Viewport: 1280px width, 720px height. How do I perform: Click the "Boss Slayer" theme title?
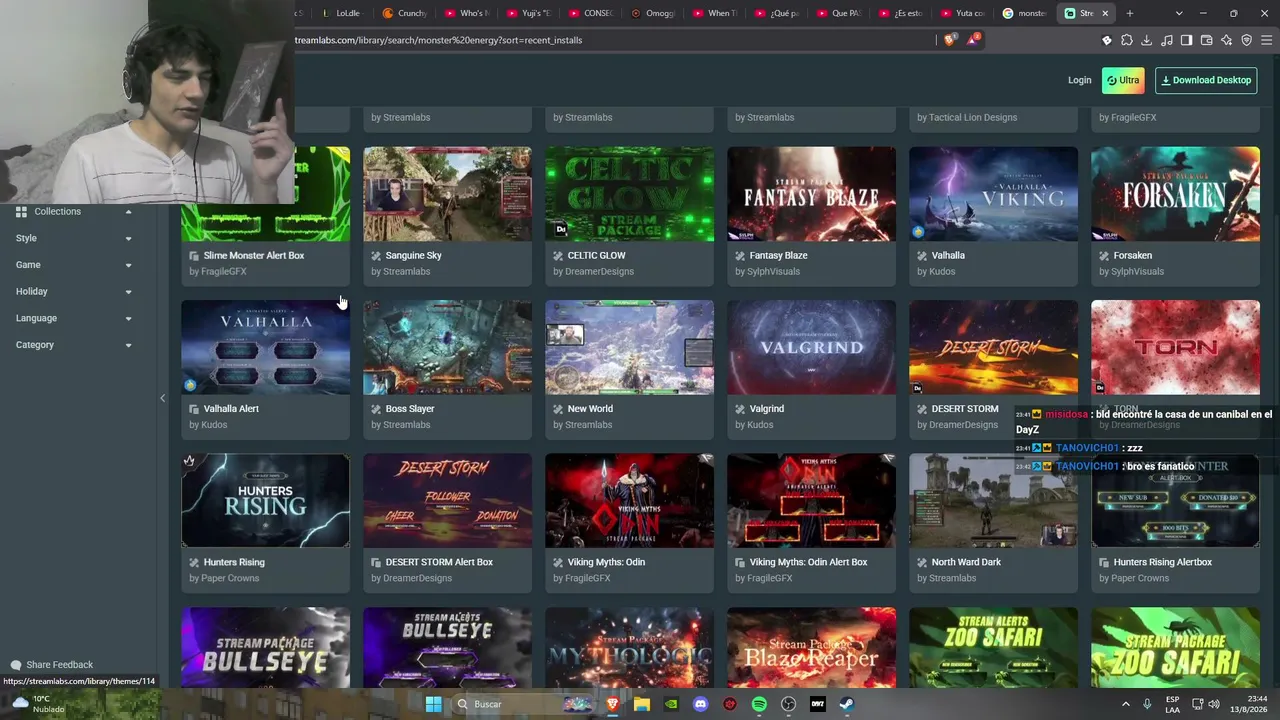pos(410,409)
